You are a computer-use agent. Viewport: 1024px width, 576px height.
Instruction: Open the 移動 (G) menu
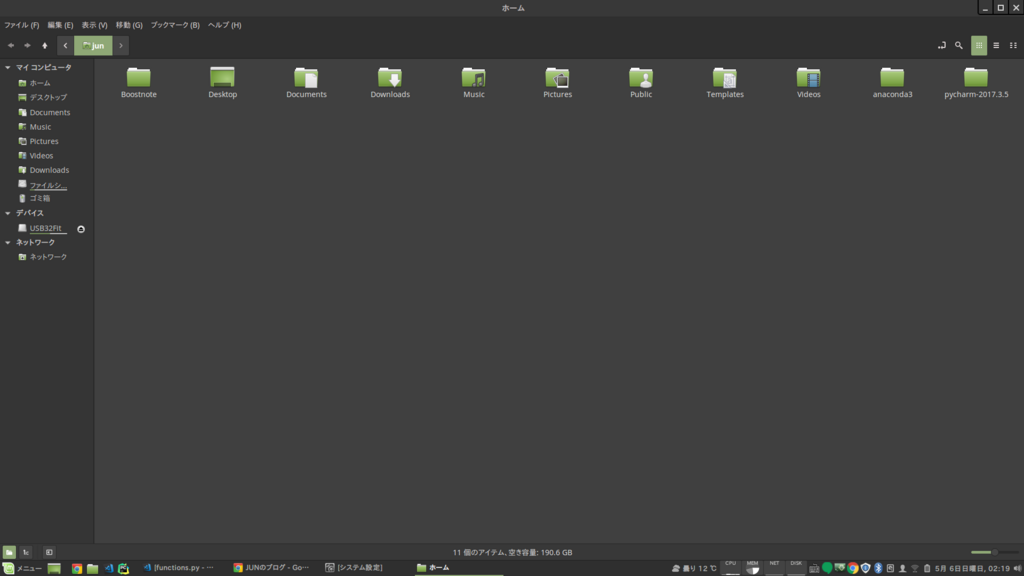[129, 25]
